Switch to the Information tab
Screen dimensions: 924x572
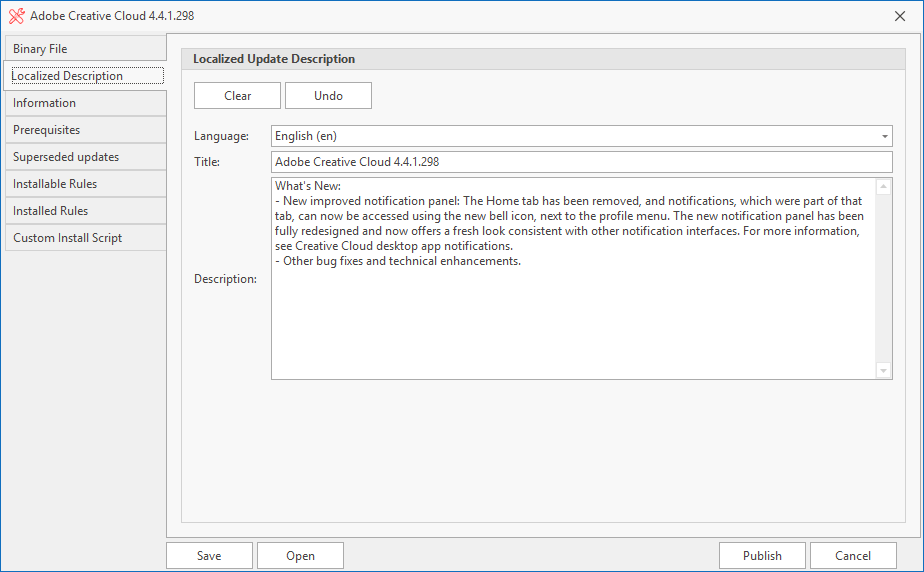pyautogui.click(x=85, y=103)
